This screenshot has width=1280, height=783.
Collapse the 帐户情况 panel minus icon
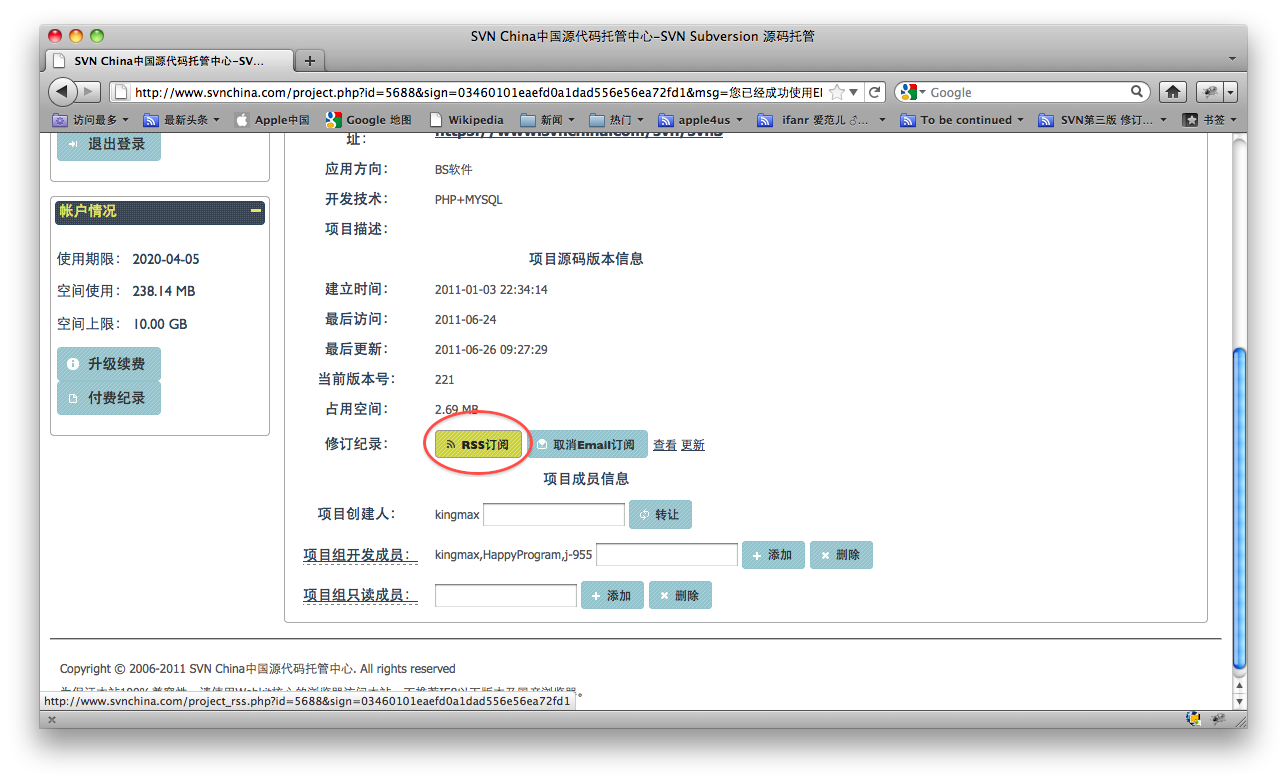(256, 211)
